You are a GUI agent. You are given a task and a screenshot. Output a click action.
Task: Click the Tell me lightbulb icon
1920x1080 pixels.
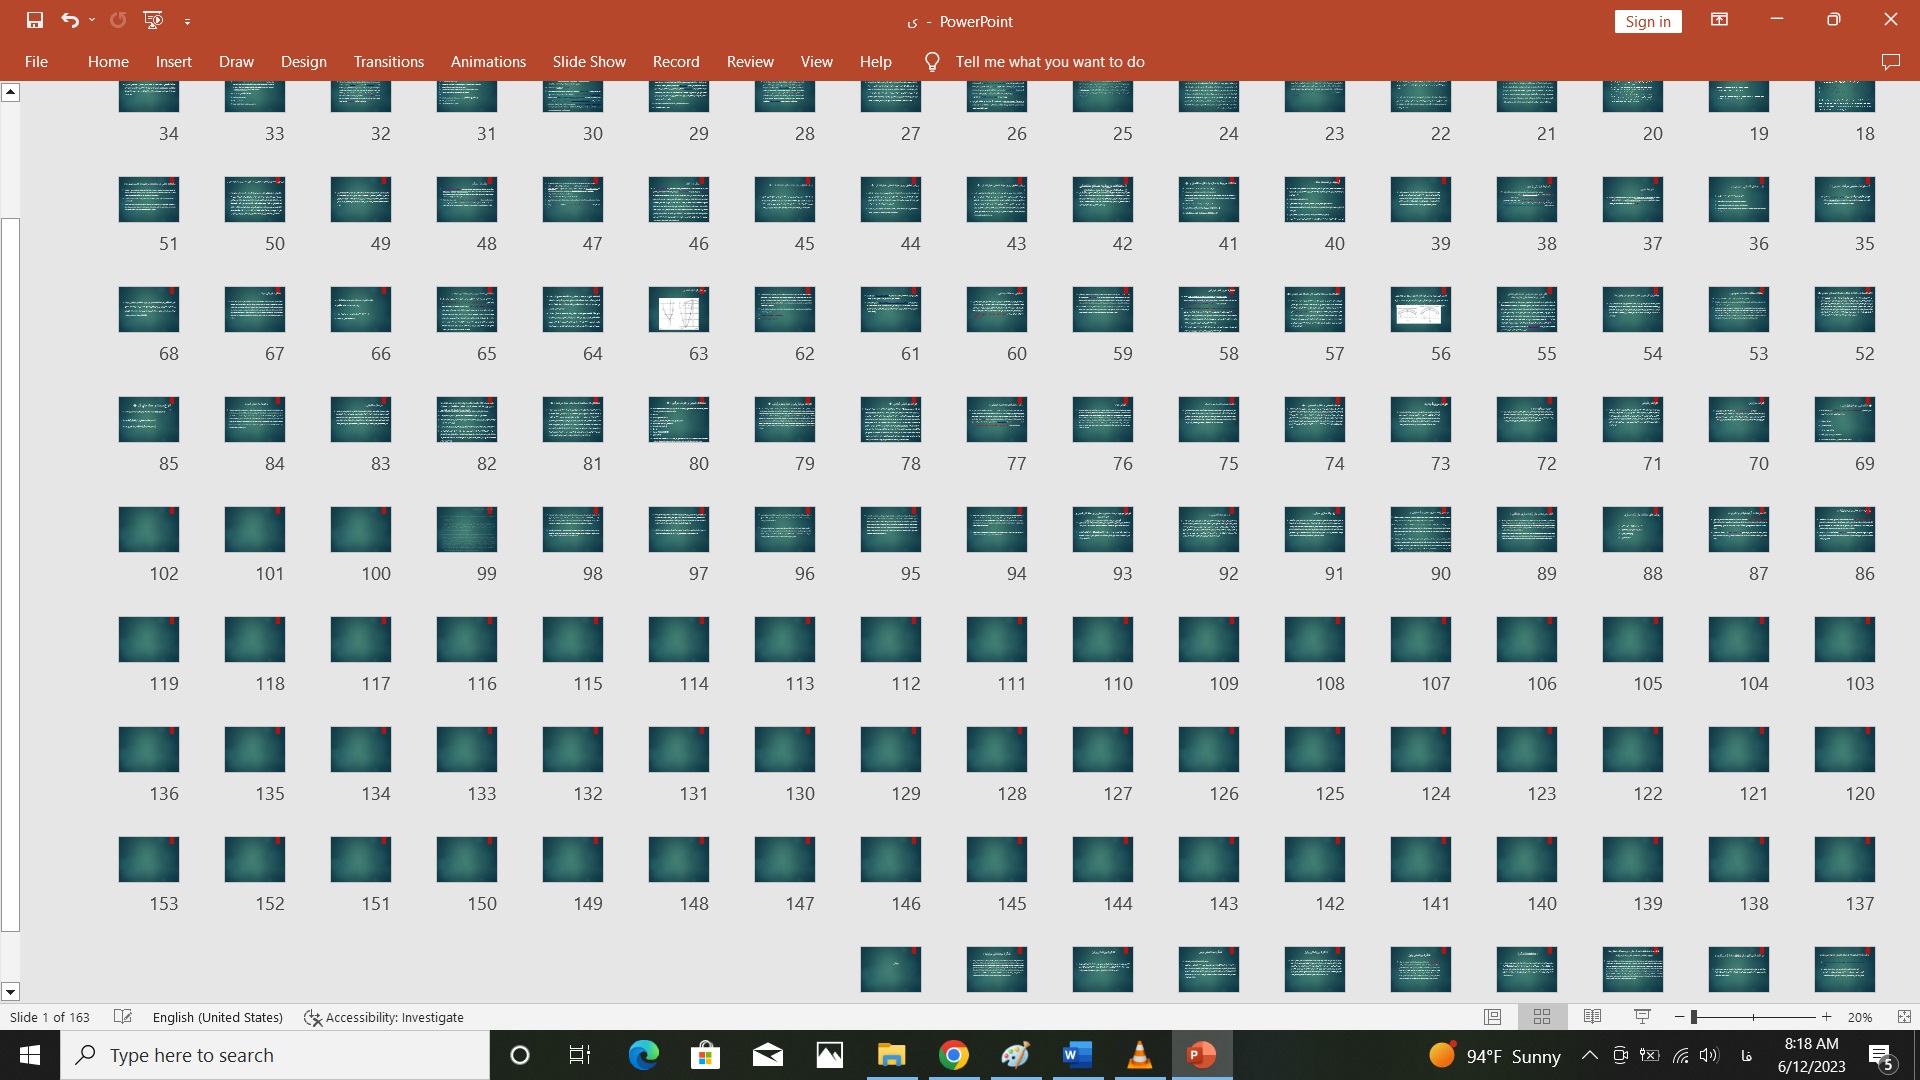(932, 62)
